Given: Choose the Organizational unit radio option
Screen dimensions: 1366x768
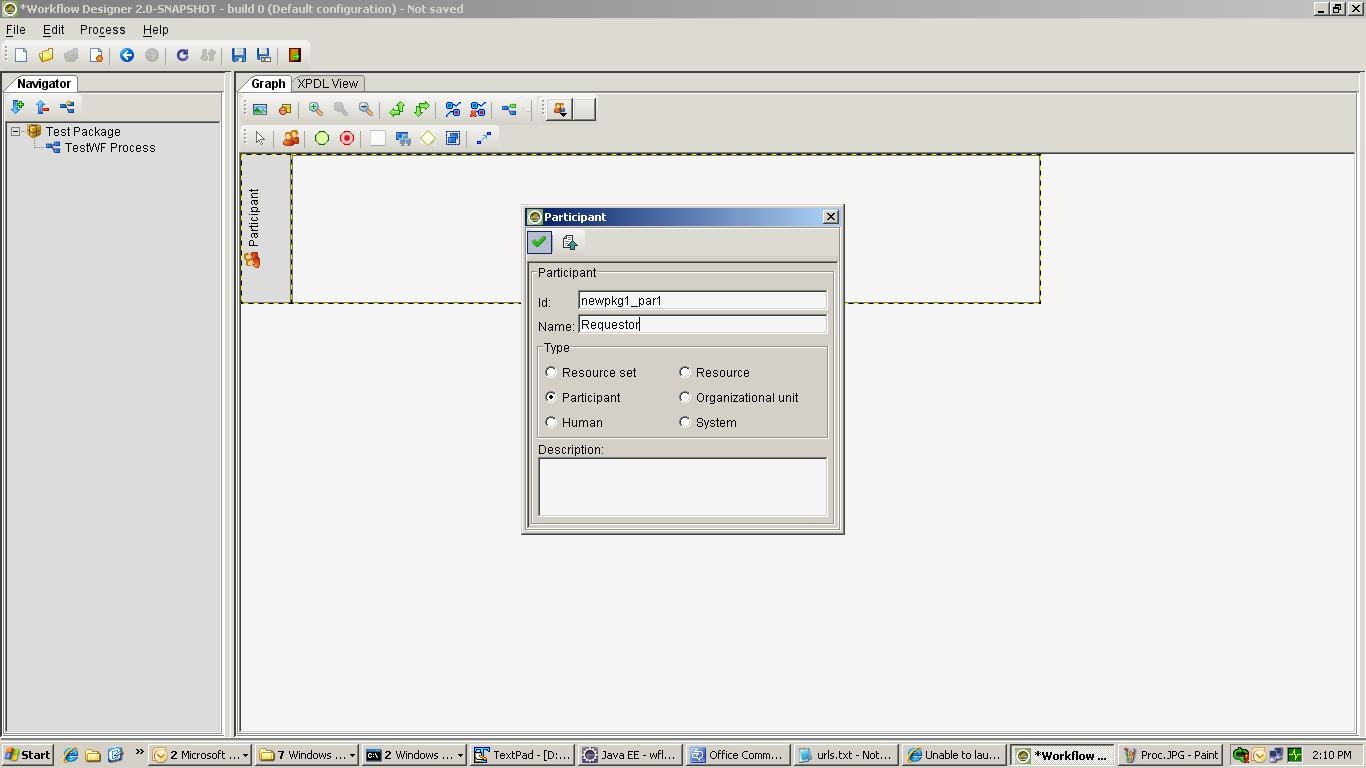Looking at the screenshot, I should [685, 397].
